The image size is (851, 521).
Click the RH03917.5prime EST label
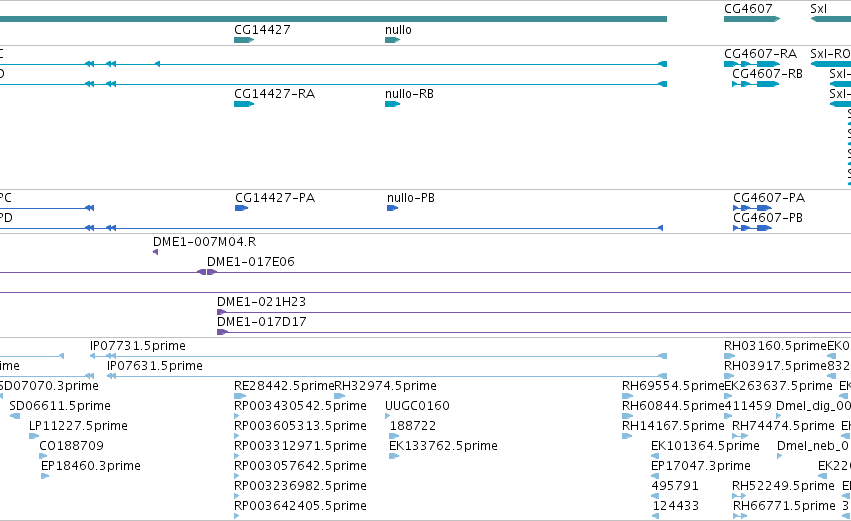[775, 366]
